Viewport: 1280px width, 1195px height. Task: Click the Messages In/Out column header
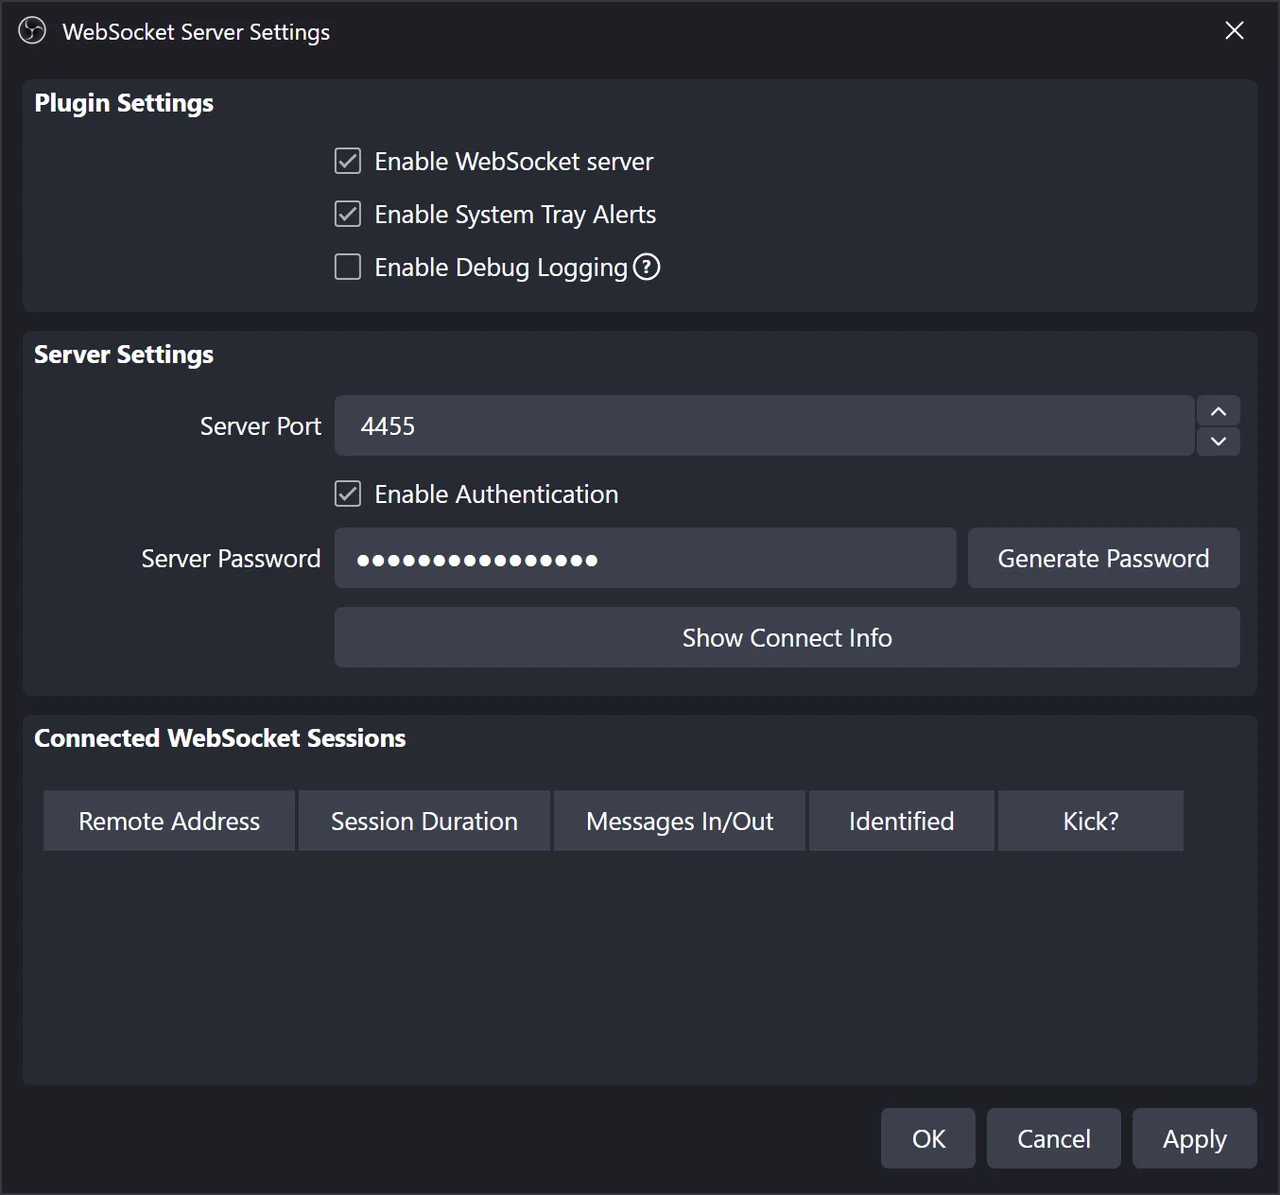coord(680,821)
